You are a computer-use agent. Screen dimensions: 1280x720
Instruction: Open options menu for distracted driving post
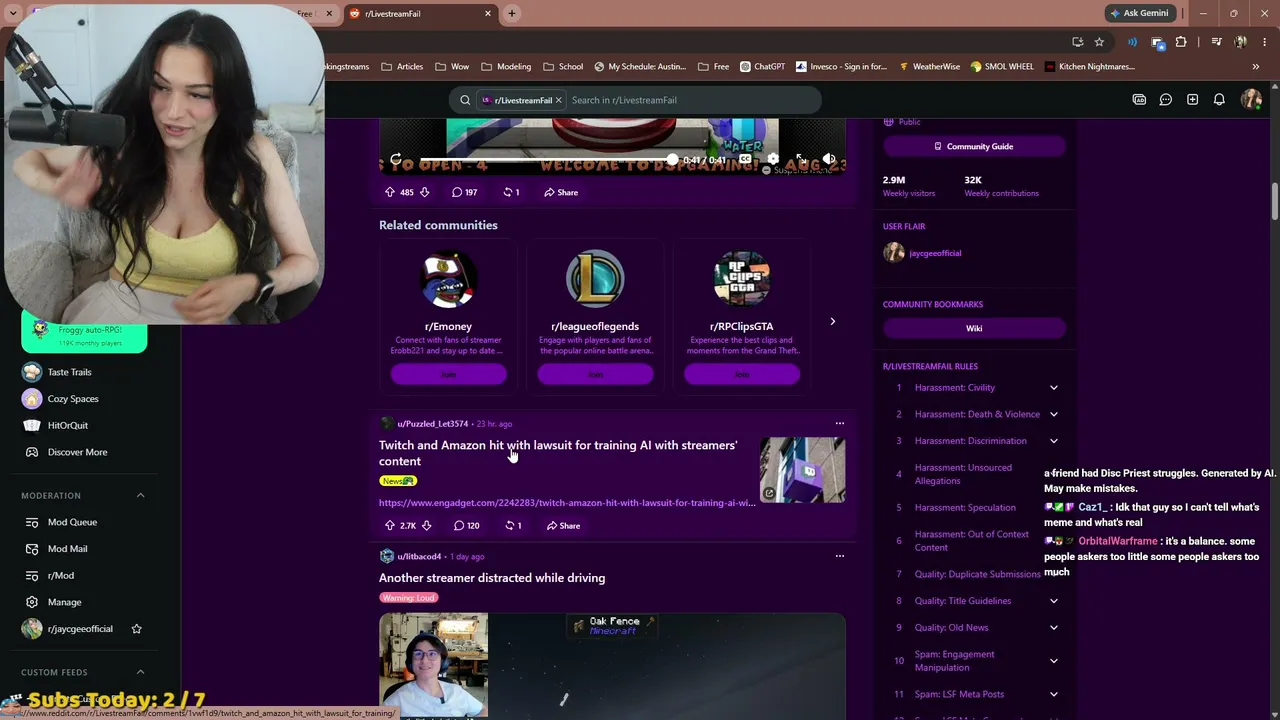click(839, 556)
